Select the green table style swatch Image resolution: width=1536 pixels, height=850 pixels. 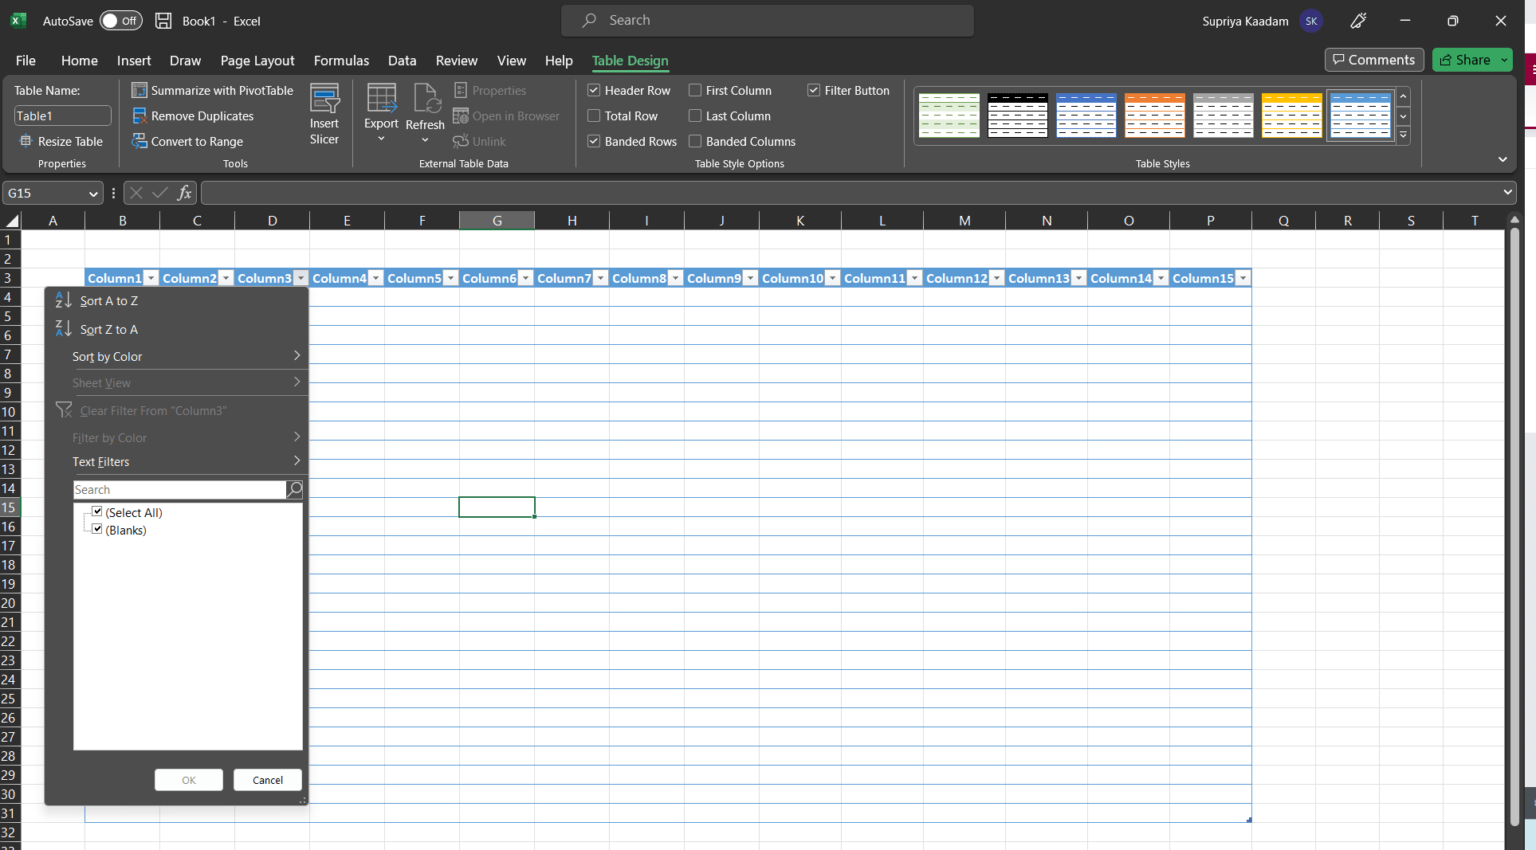tap(948, 115)
